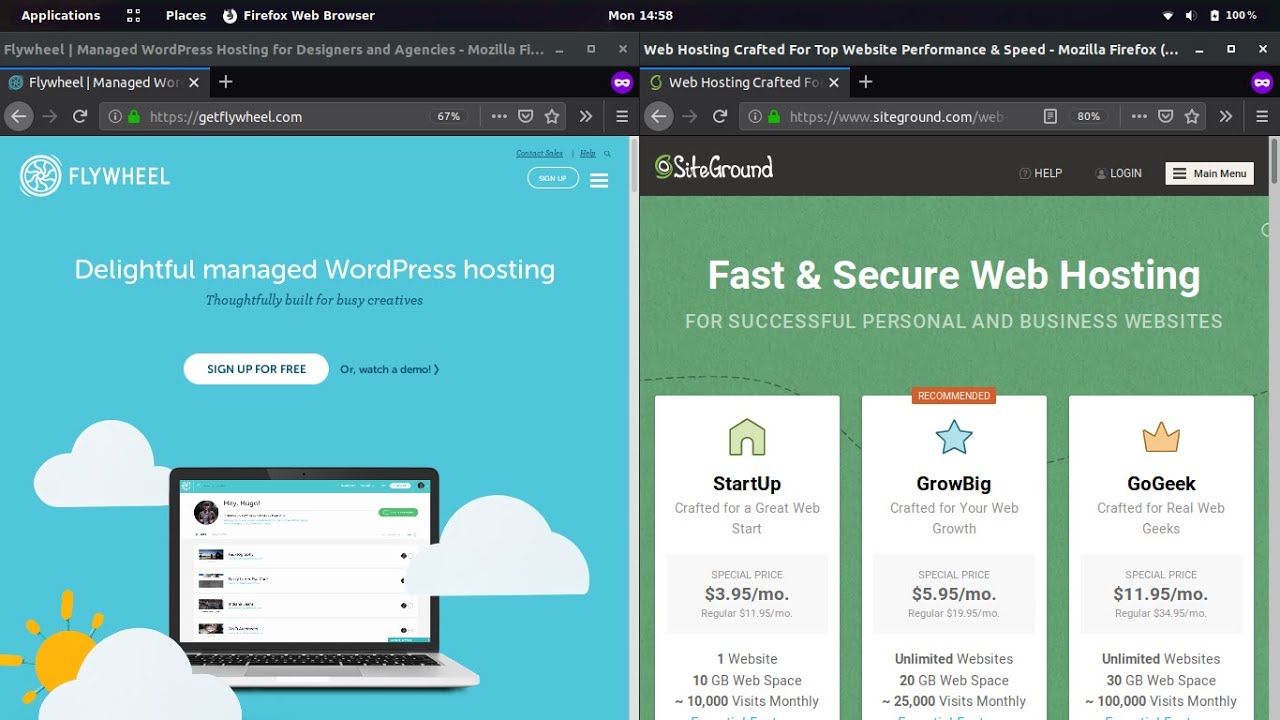Reload the Flywheel page

(x=80, y=116)
